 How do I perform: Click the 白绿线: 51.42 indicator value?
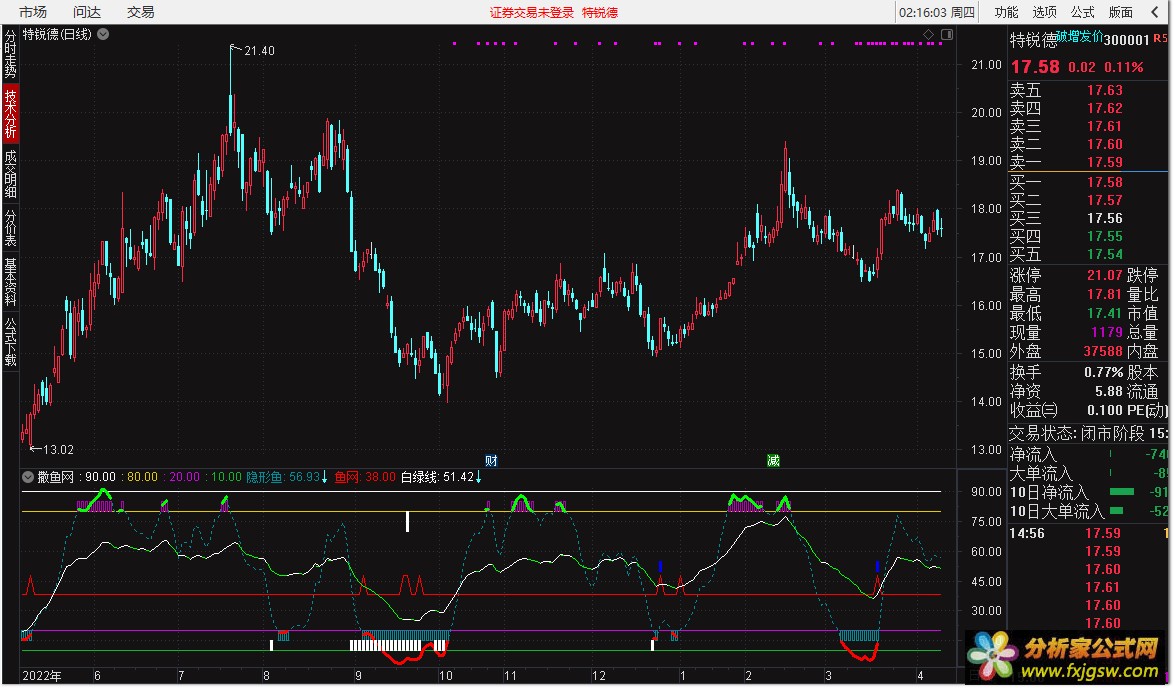click(x=441, y=477)
